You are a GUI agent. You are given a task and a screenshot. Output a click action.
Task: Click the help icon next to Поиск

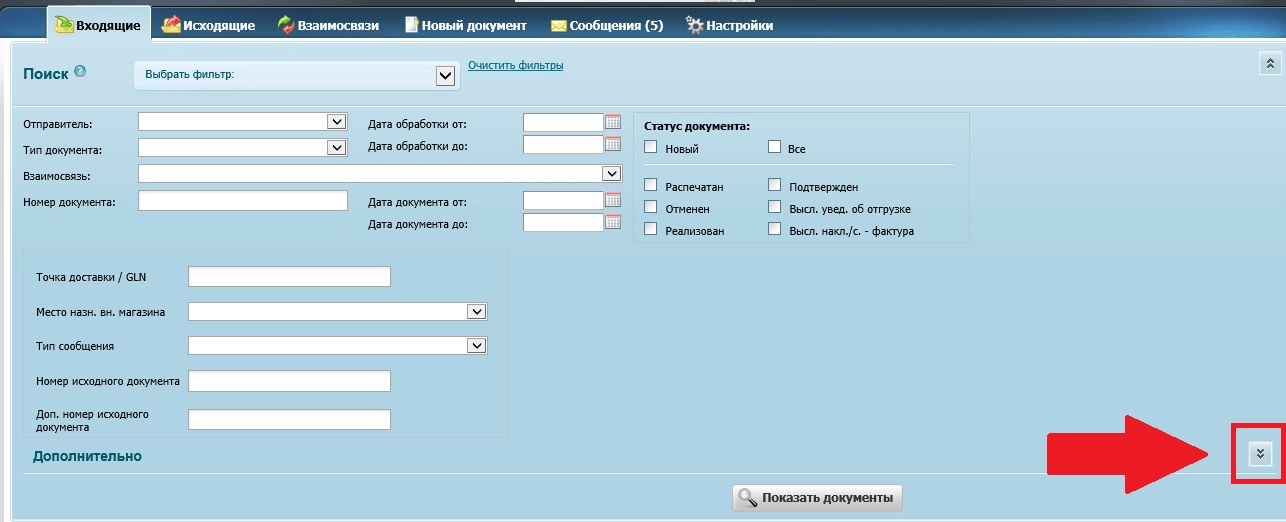(80, 72)
